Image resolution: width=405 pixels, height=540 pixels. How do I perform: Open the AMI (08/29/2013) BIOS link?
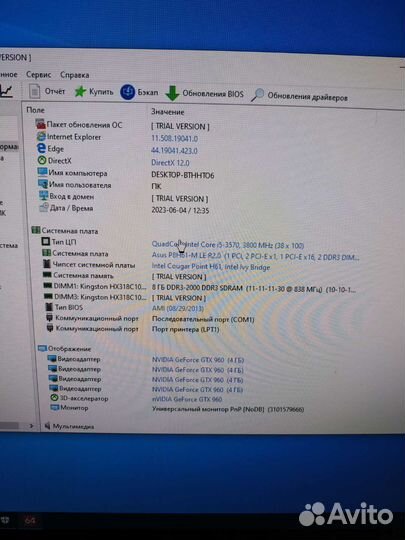178,308
